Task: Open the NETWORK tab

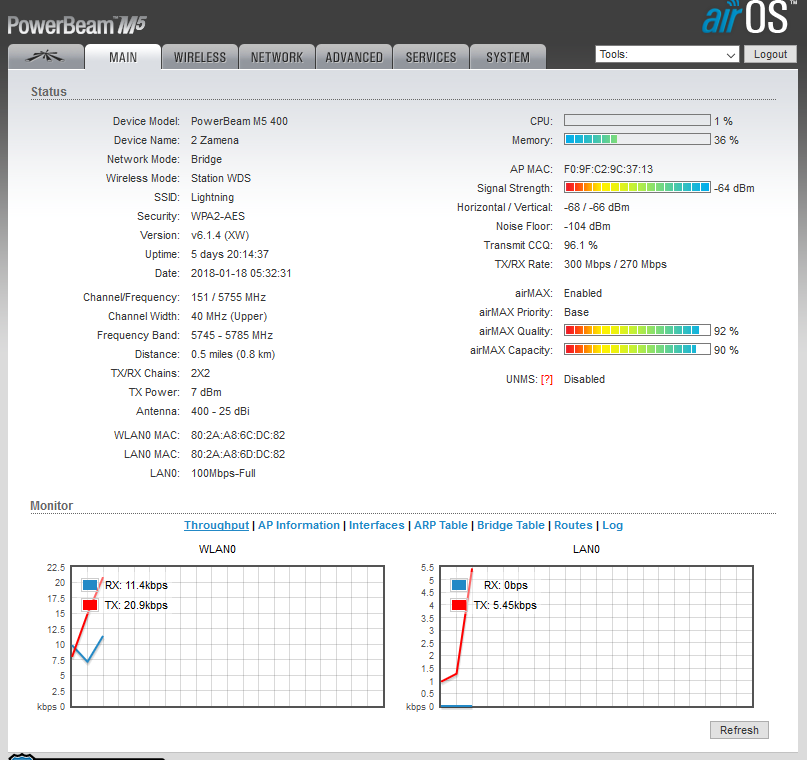Action: (x=276, y=57)
